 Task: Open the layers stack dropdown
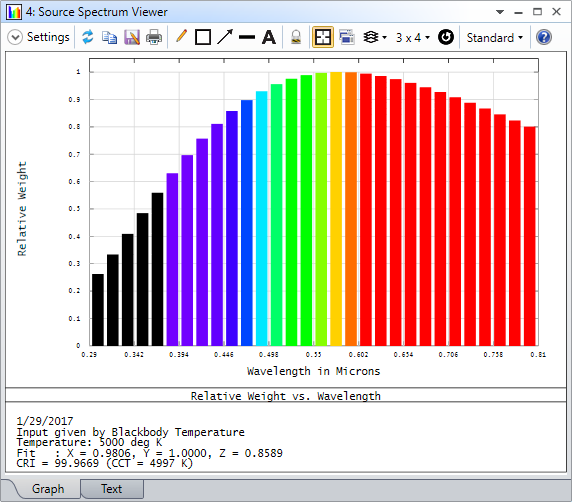point(375,37)
